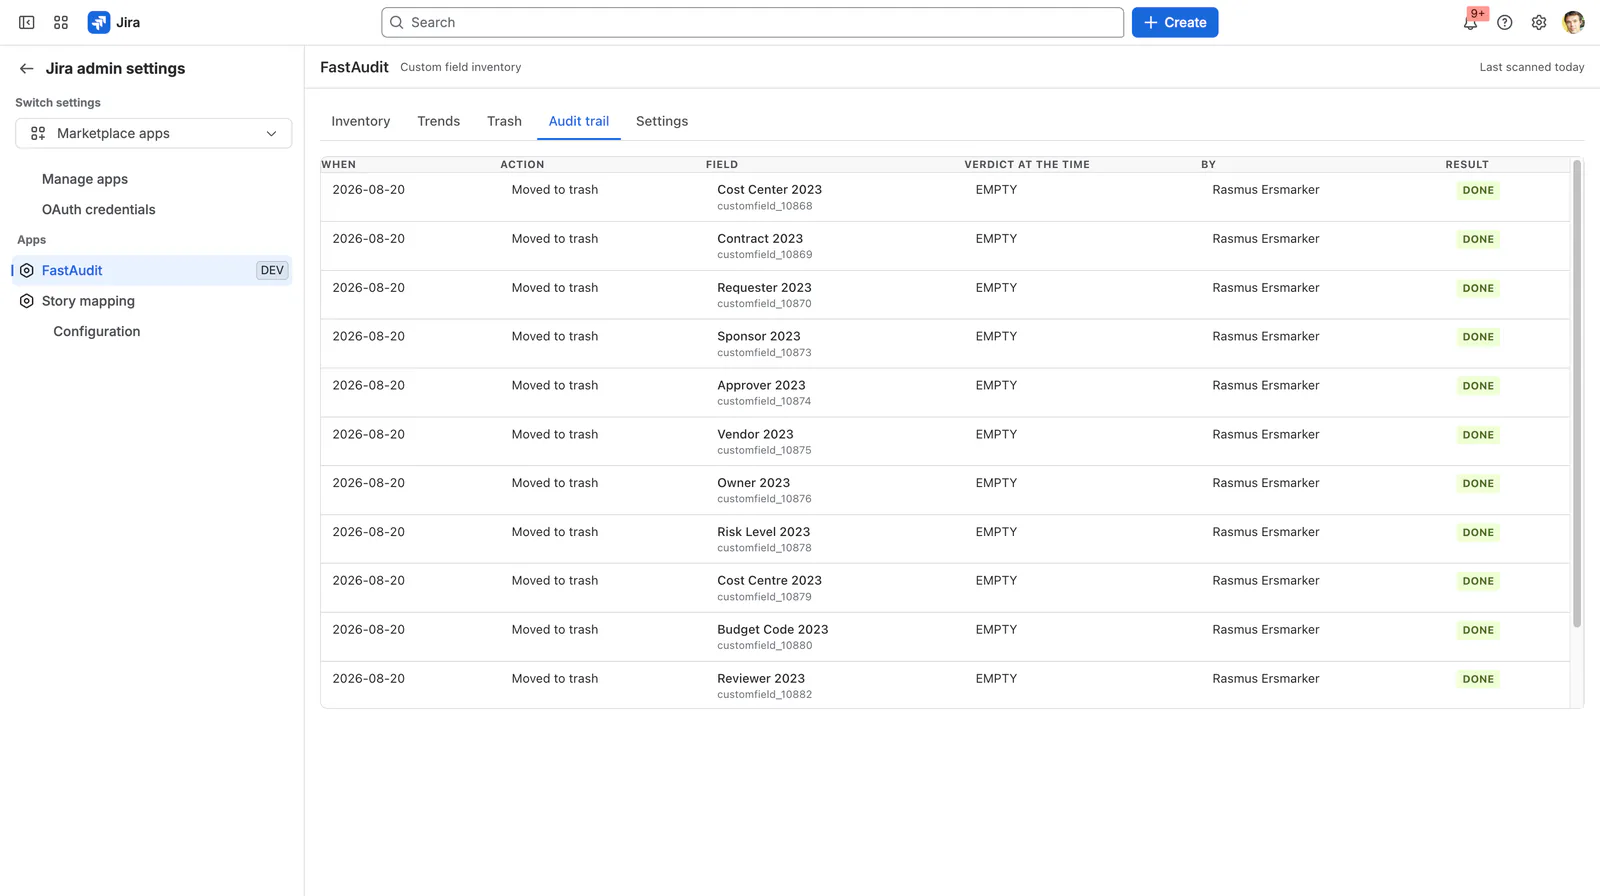Select the Approver 2023 field name
The height and width of the screenshot is (896, 1600).
tap(761, 385)
